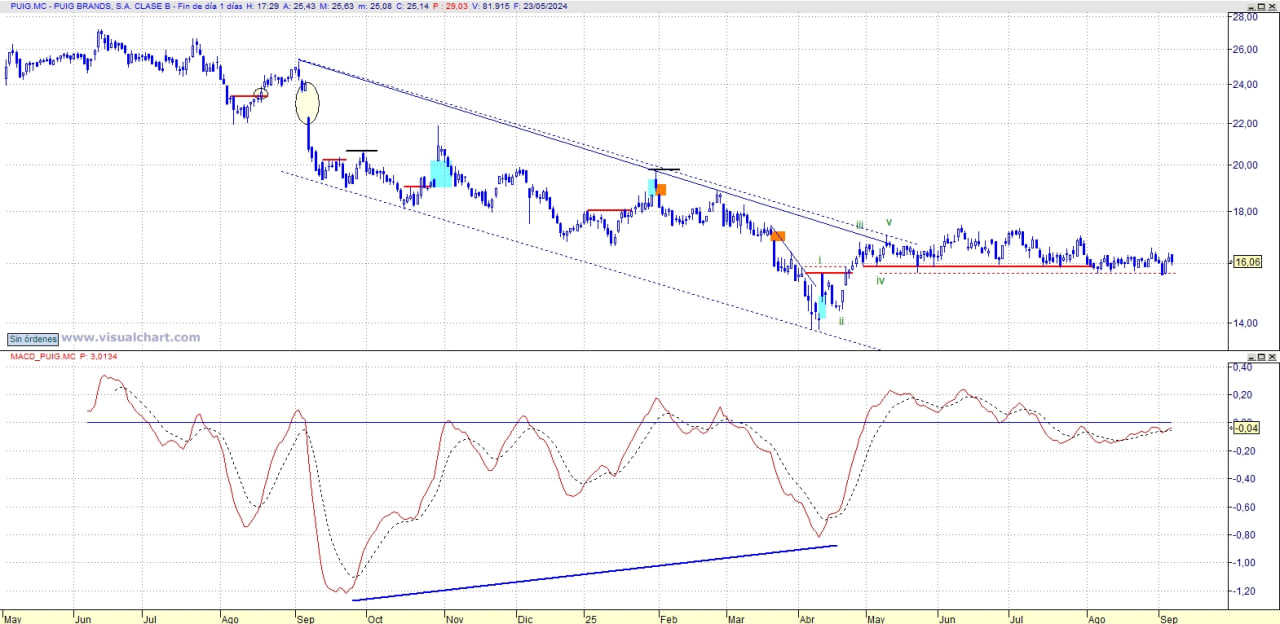This screenshot has height=624, width=1280.
Task: Minimize the PUIG.MC price chart pane
Action: (x=1251, y=6)
